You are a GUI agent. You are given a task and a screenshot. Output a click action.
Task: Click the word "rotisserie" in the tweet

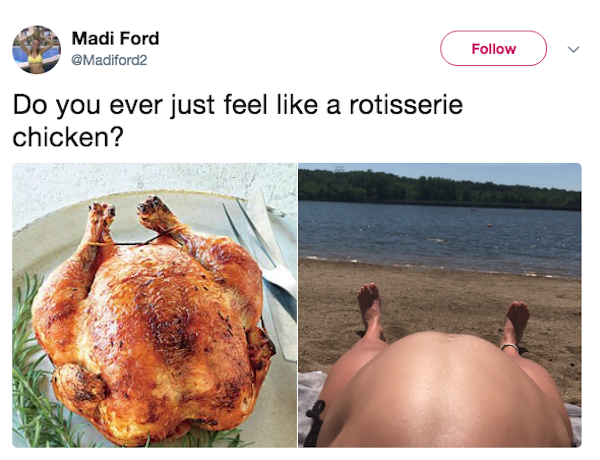tap(406, 105)
